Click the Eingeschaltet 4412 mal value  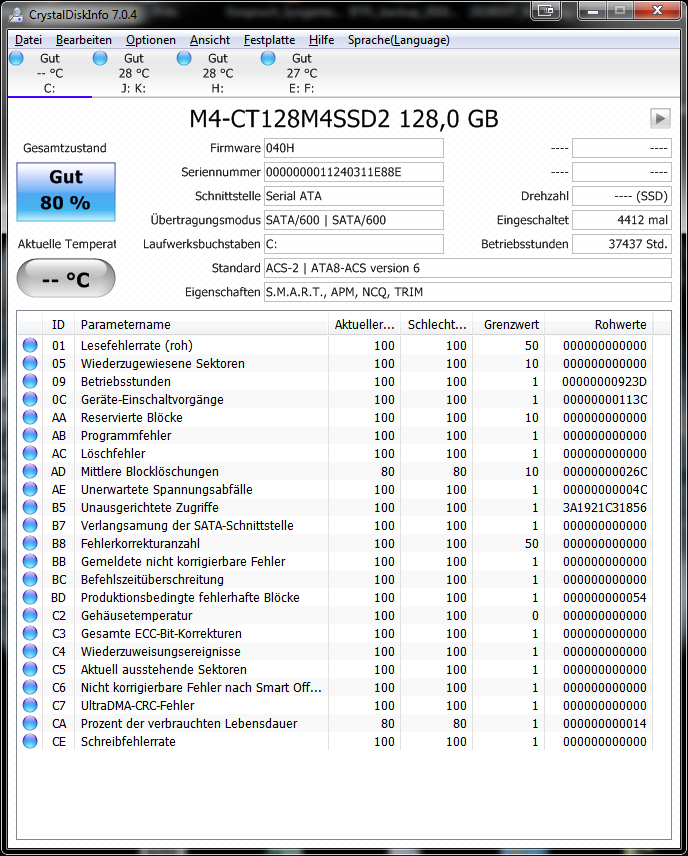(x=622, y=220)
